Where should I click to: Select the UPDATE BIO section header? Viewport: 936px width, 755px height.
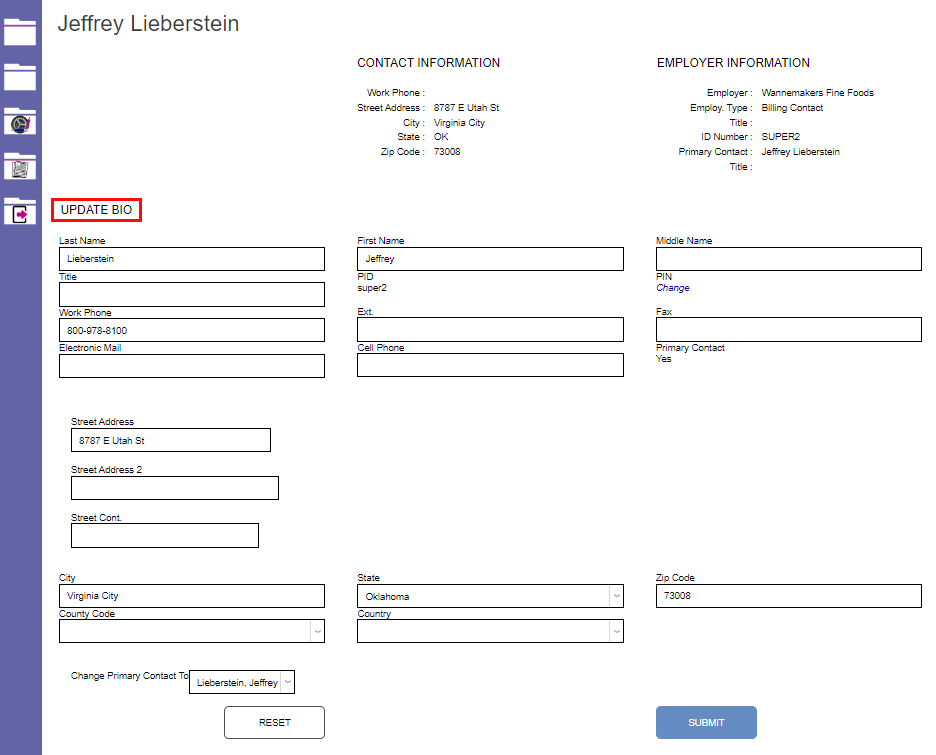pos(95,210)
